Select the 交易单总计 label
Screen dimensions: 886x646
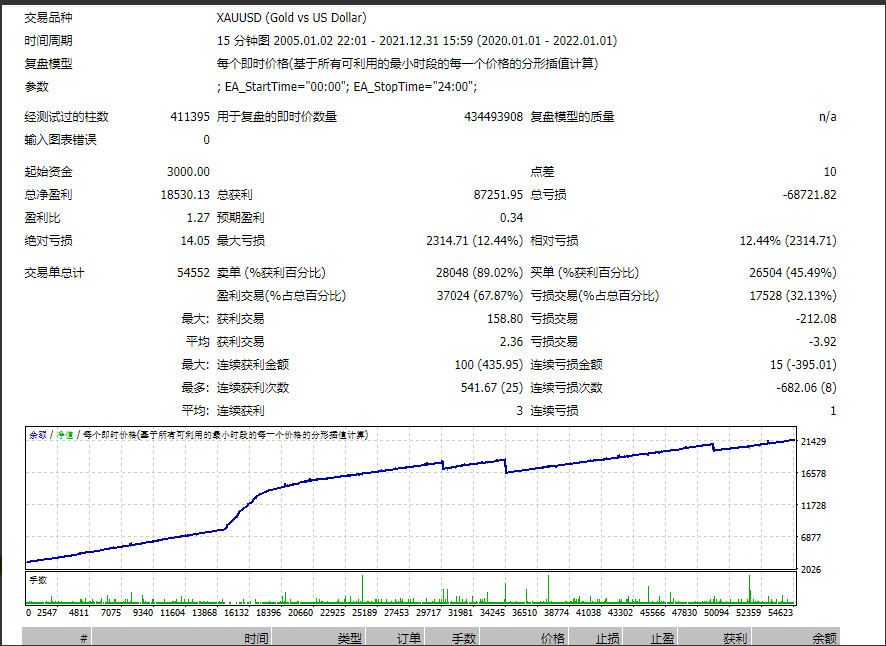[54, 272]
